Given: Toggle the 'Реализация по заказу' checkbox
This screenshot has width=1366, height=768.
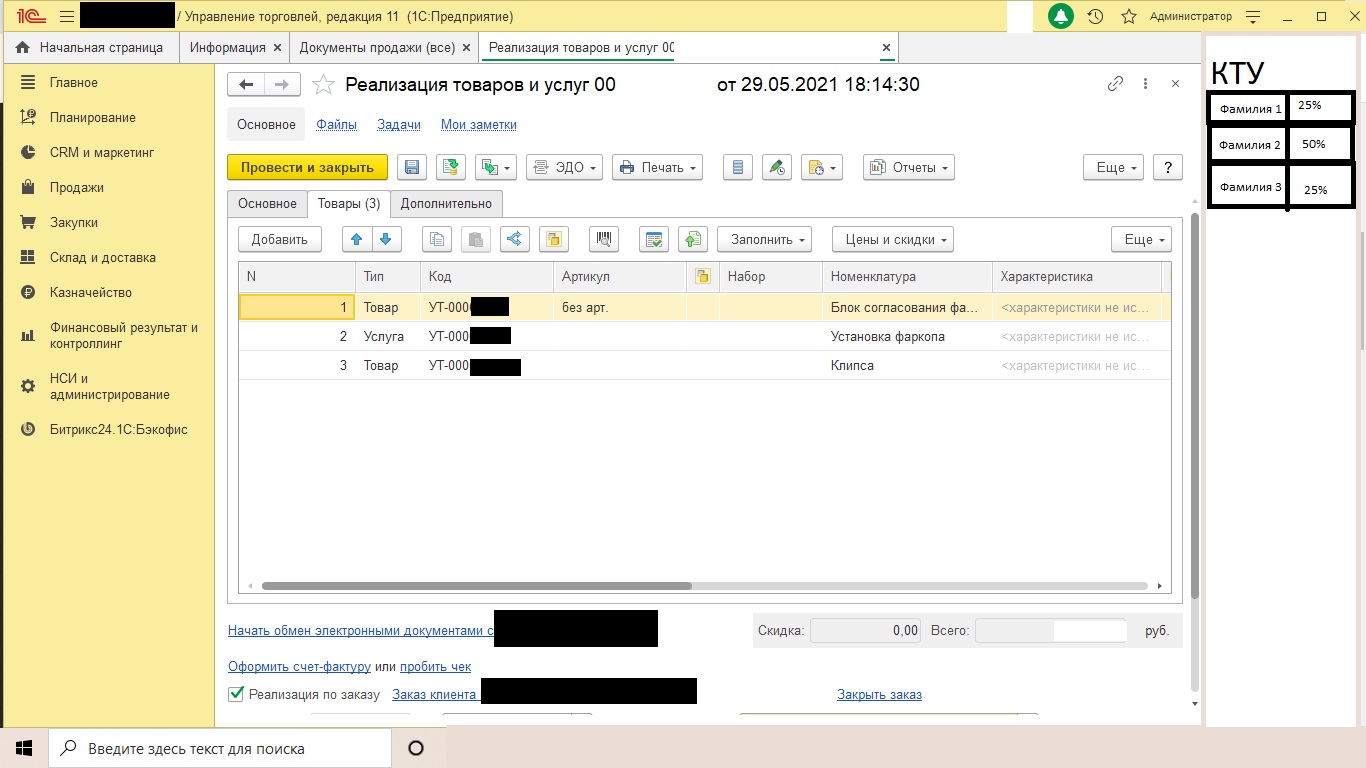Looking at the screenshot, I should point(237,694).
